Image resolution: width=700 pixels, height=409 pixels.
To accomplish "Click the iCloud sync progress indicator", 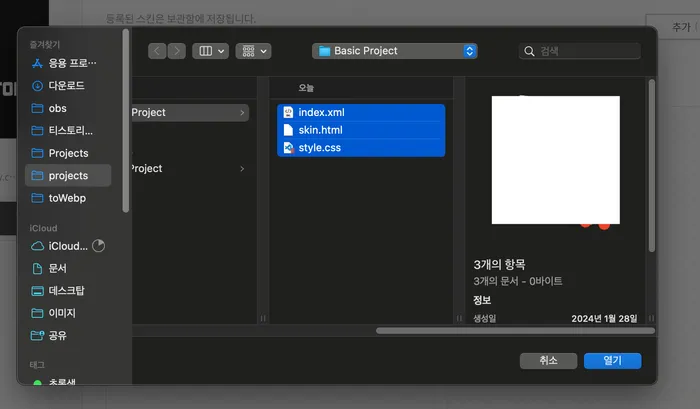I will pos(98,246).
